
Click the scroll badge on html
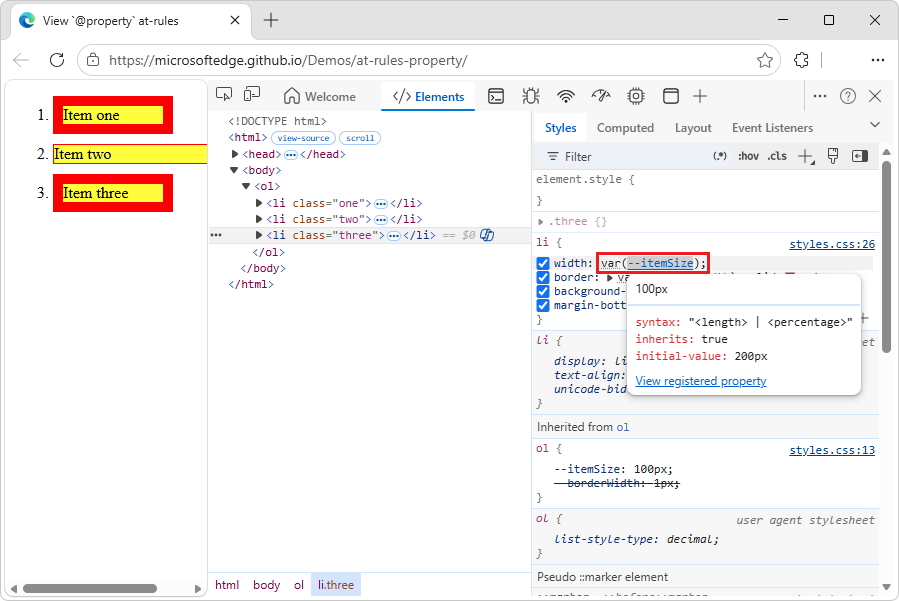click(359, 138)
